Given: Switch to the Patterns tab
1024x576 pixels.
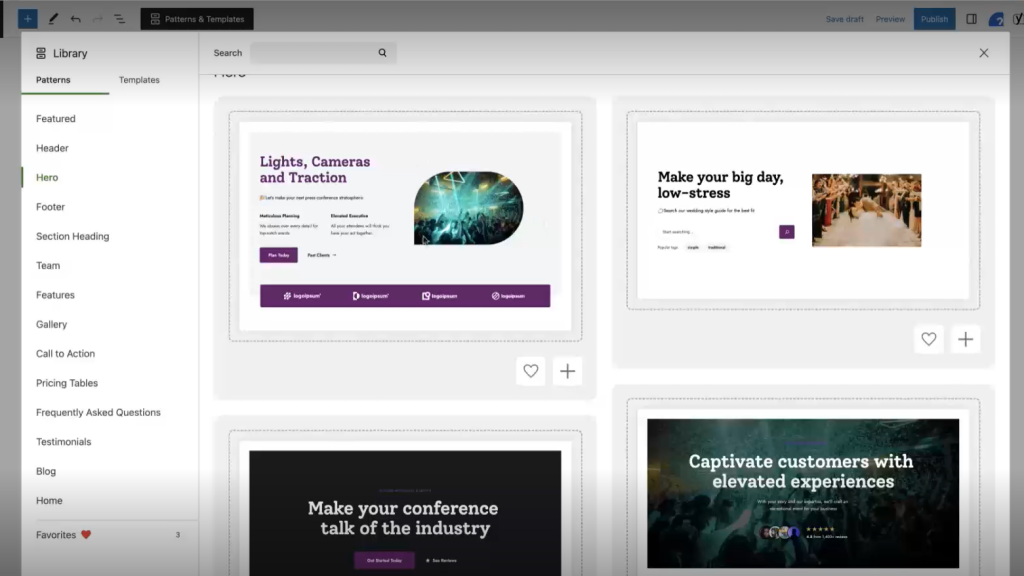Looking at the screenshot, I should pyautogui.click(x=53, y=80).
